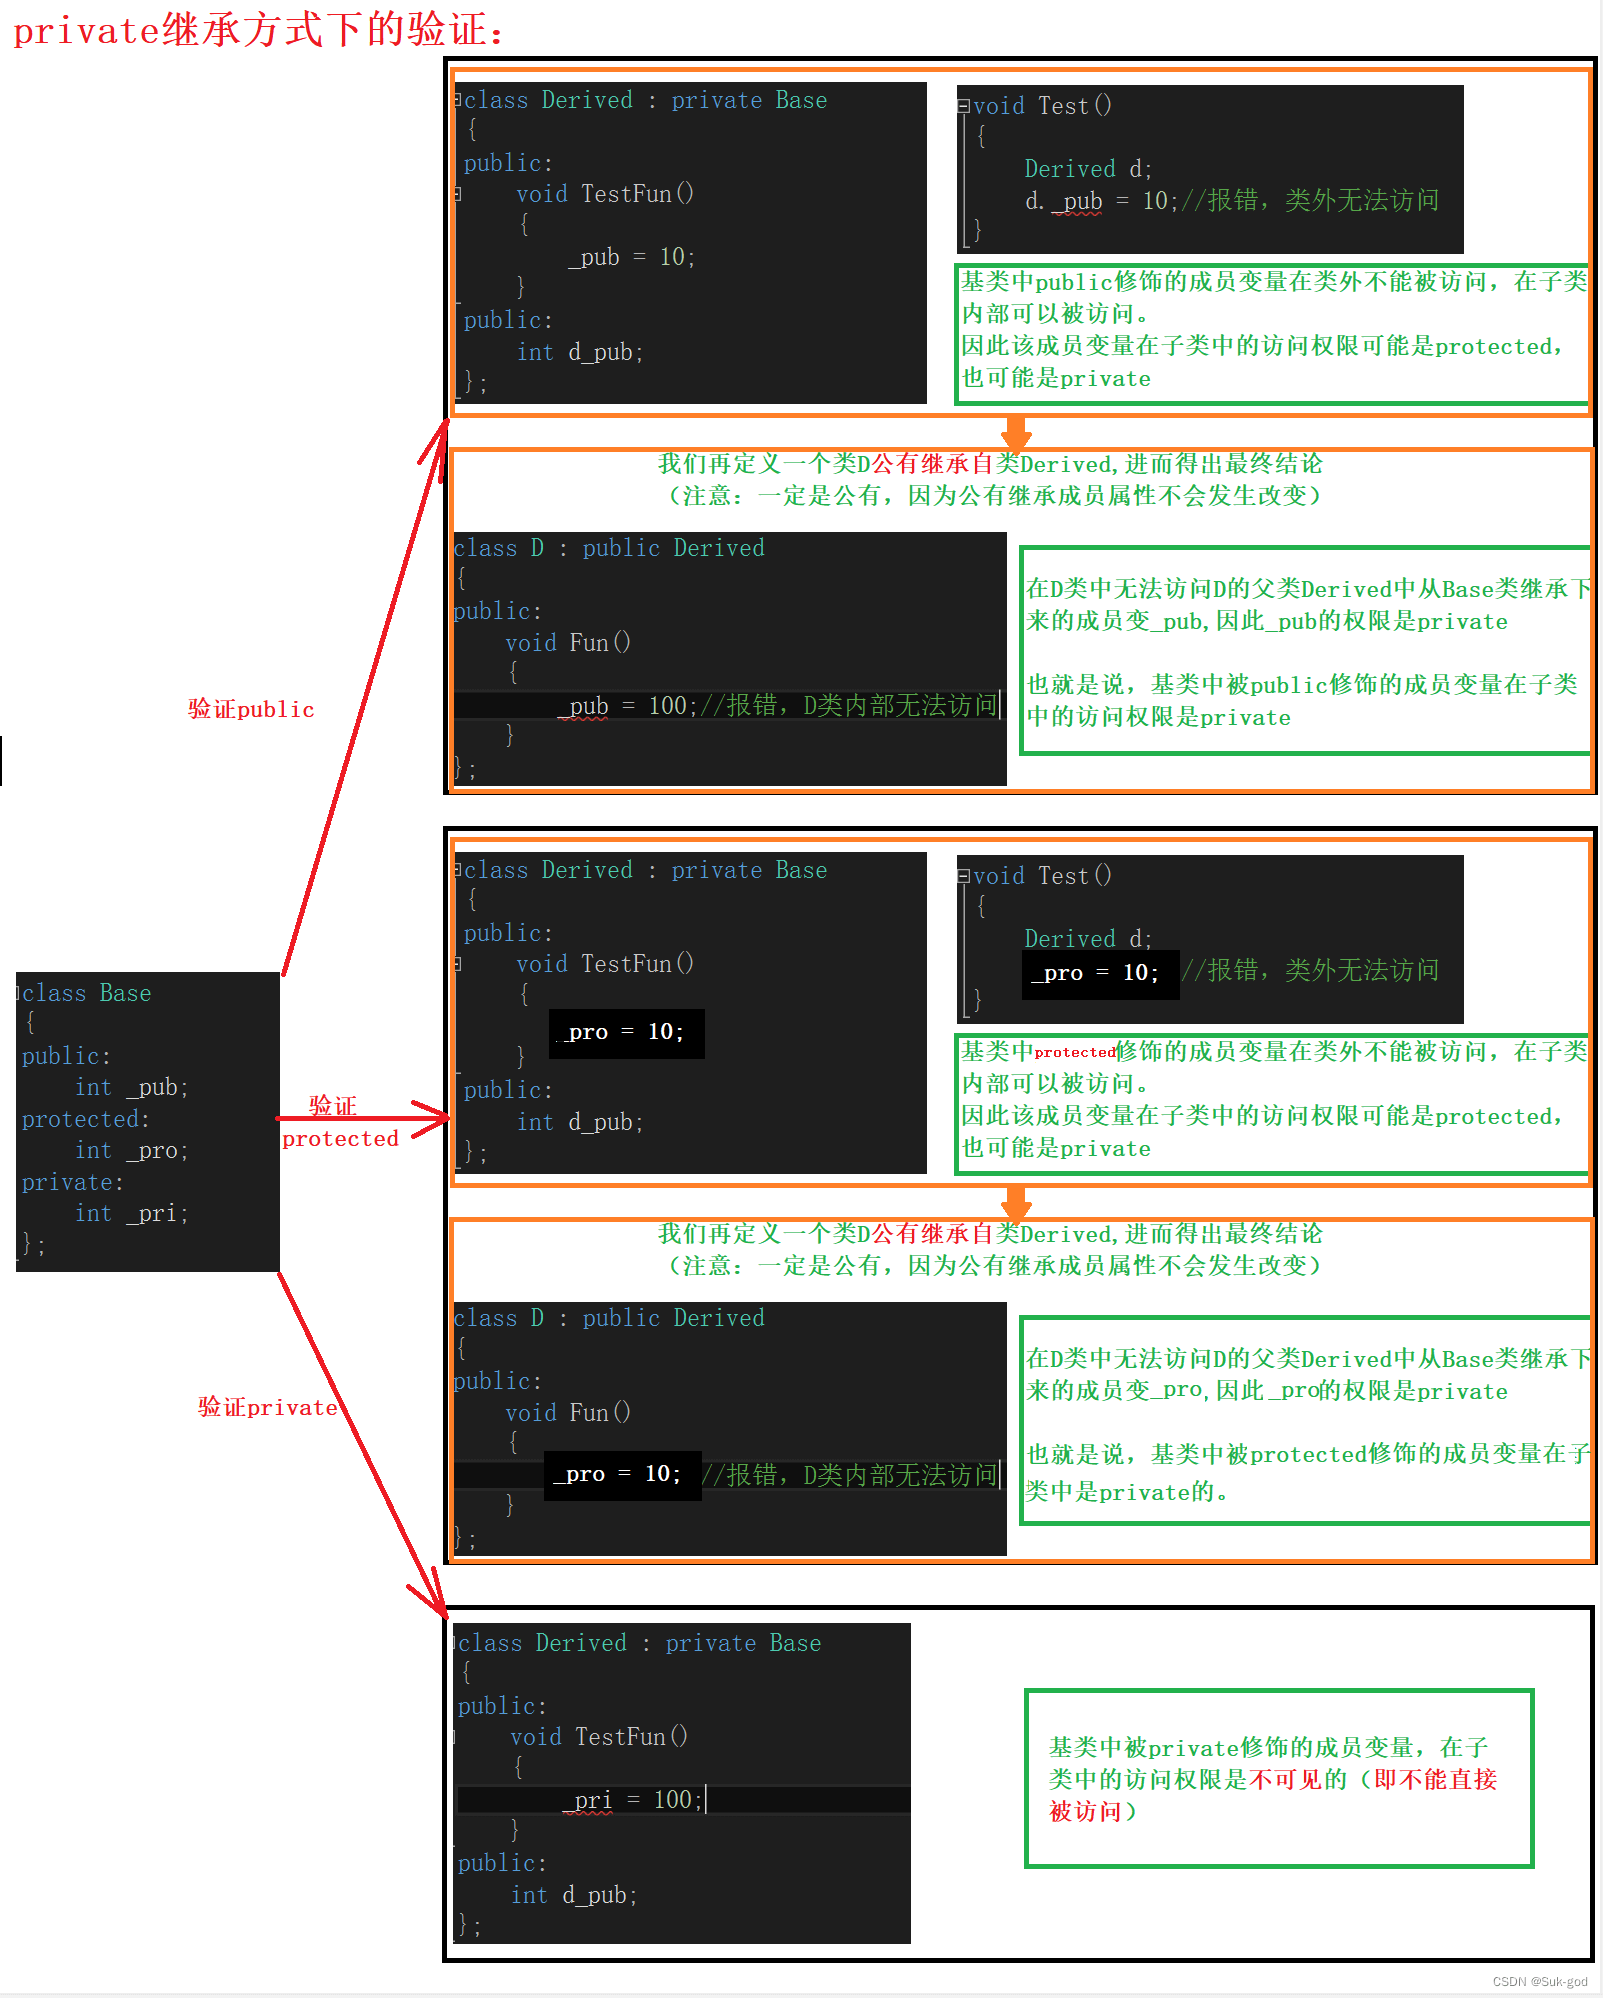Click the red title private继承方式下的验证
This screenshot has height=1998, width=1603.
coord(258,30)
